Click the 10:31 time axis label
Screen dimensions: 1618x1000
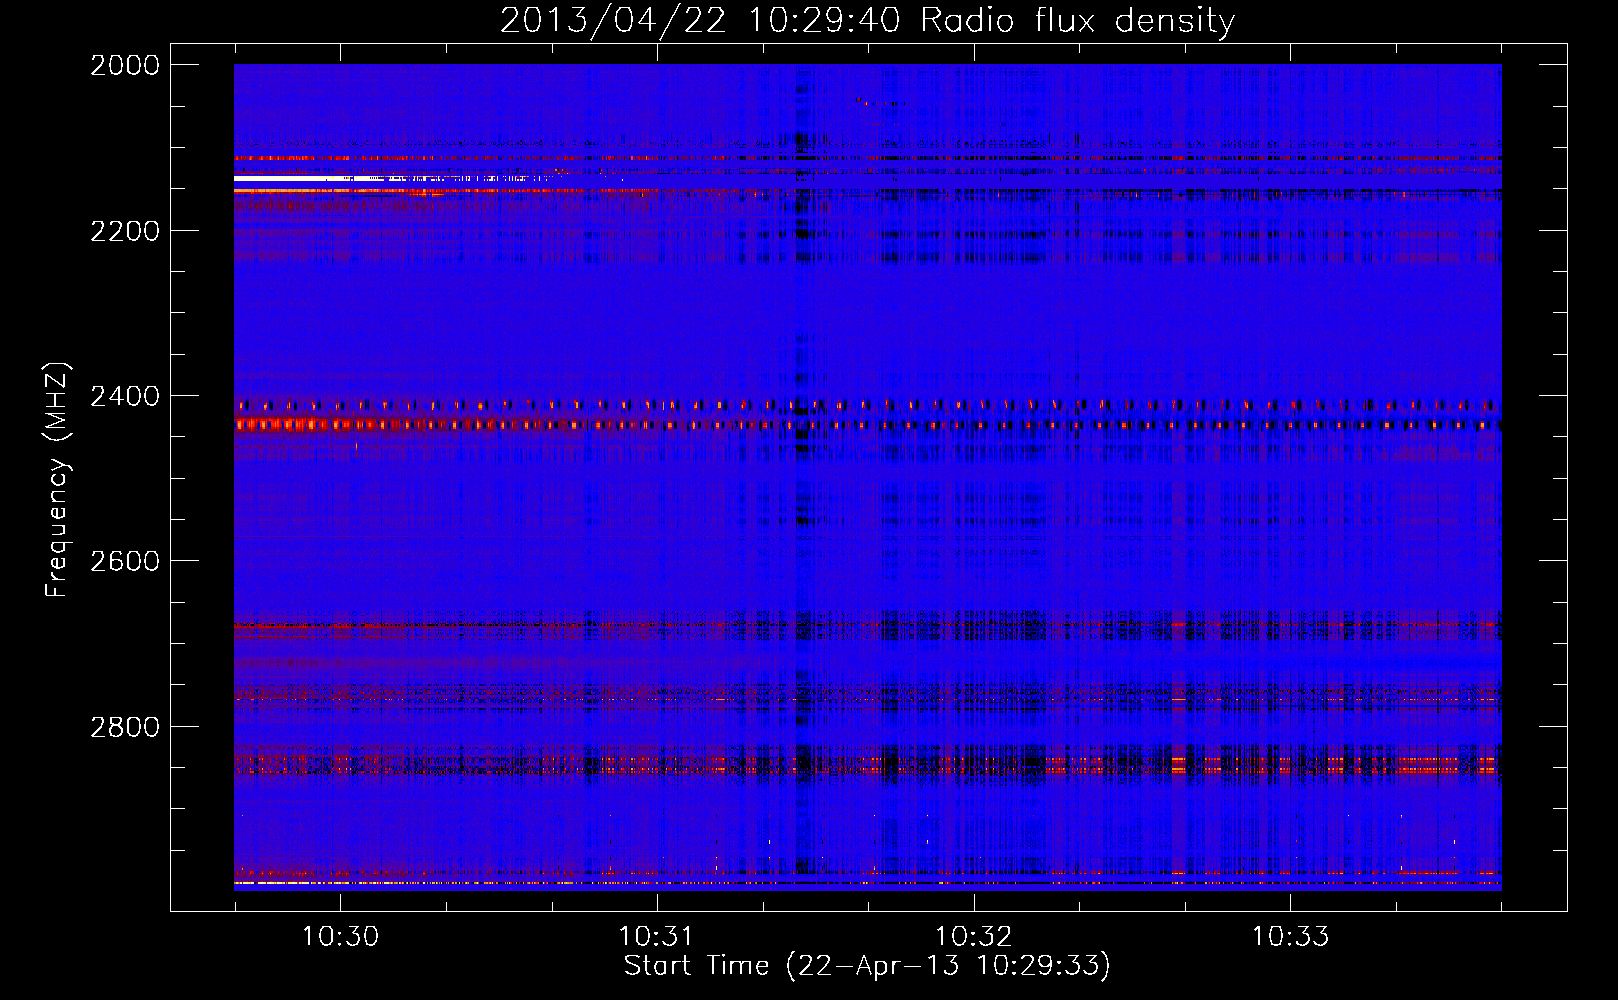click(656, 936)
